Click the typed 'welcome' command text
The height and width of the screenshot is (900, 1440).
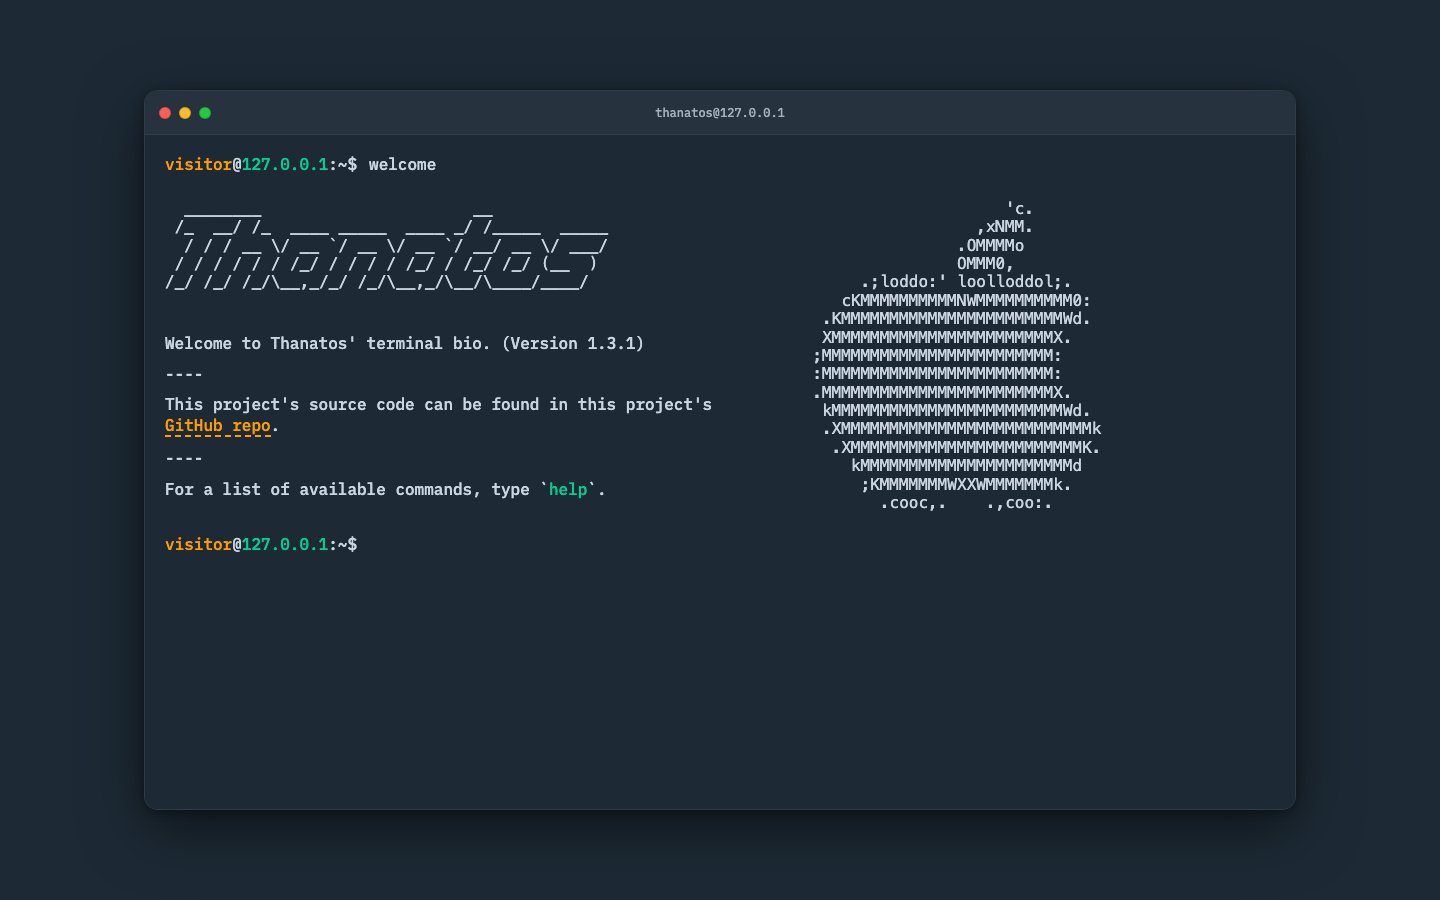point(402,164)
